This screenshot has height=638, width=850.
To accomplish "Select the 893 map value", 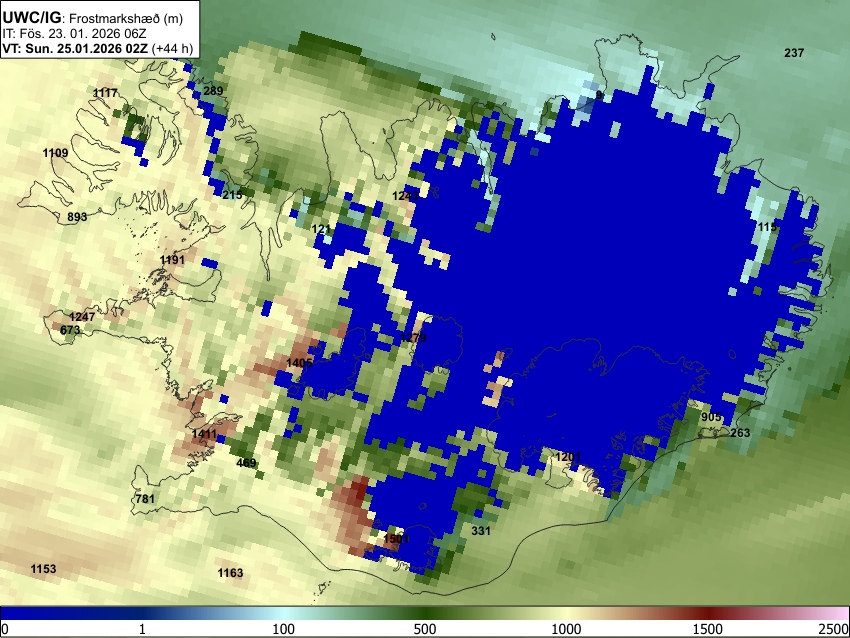I will point(77,217).
